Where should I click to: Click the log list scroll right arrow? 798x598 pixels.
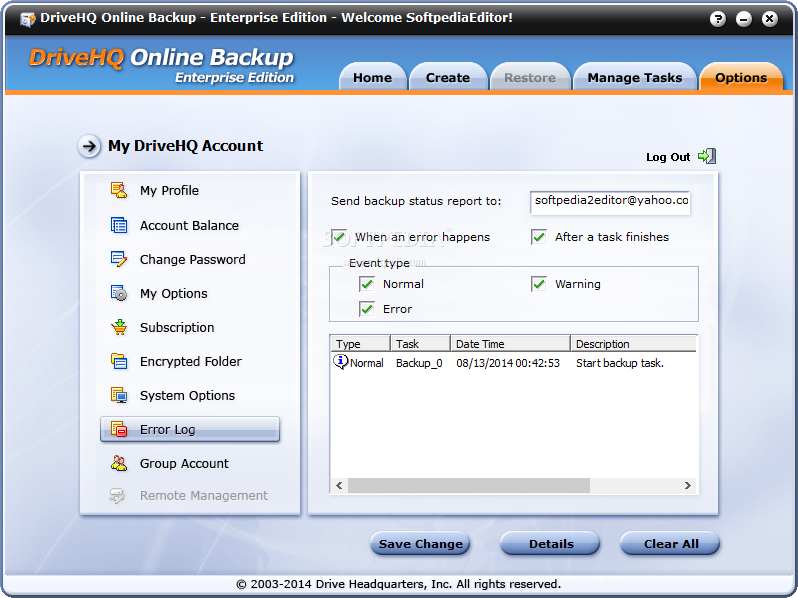pyautogui.click(x=688, y=486)
